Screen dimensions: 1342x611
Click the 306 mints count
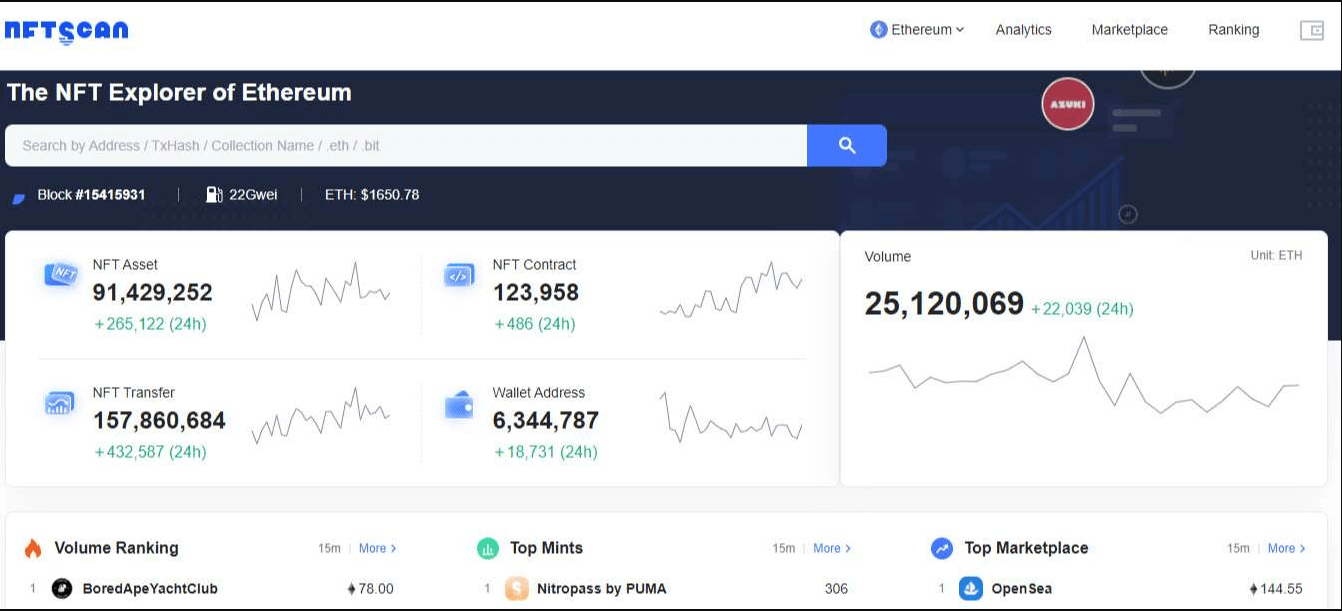836,588
